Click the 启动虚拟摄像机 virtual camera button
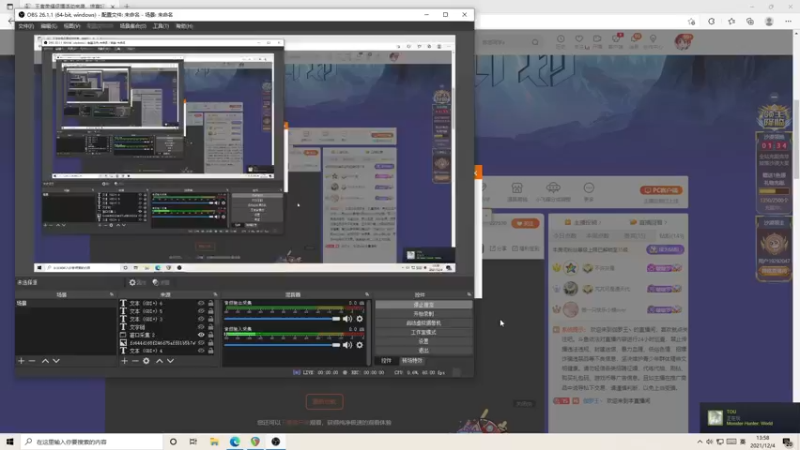This screenshot has width=800, height=450. tap(423, 323)
